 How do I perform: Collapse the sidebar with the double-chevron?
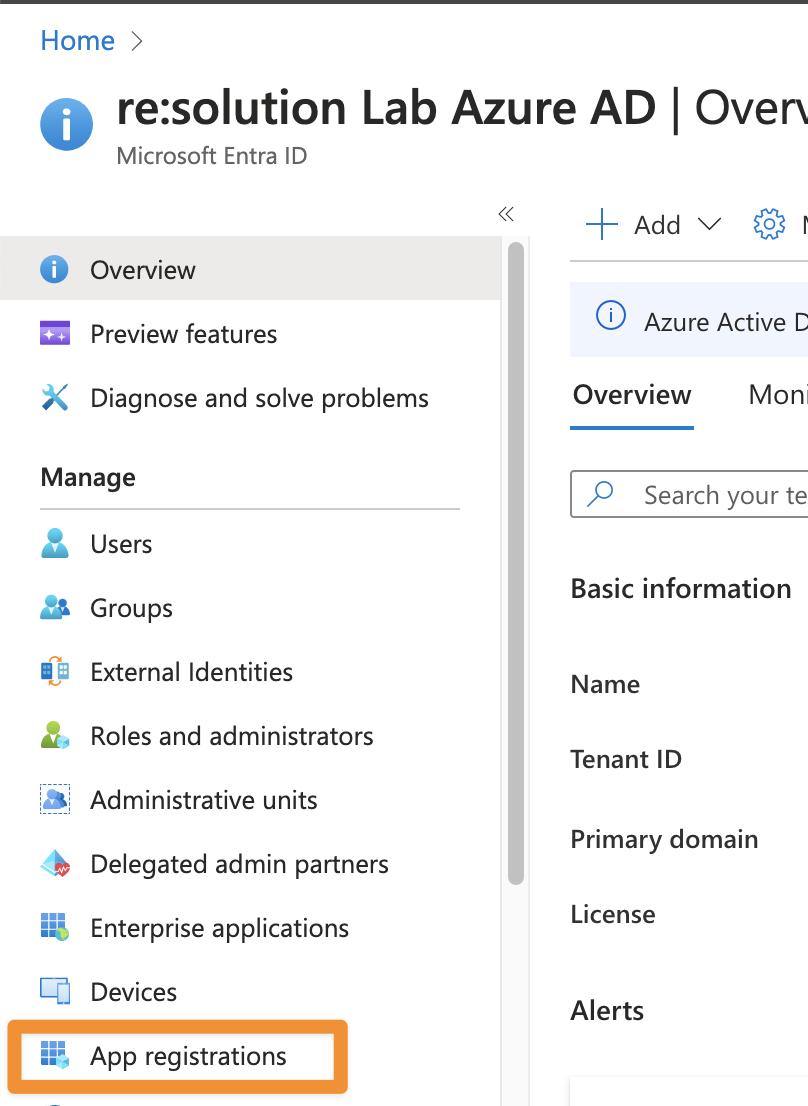(x=506, y=214)
